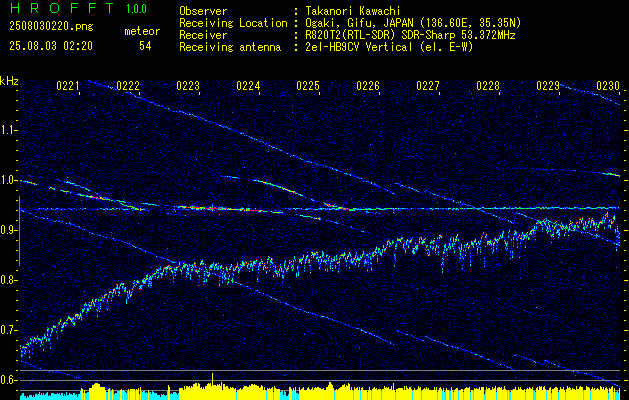
Task: Click the Observer label
Action: click(203, 11)
